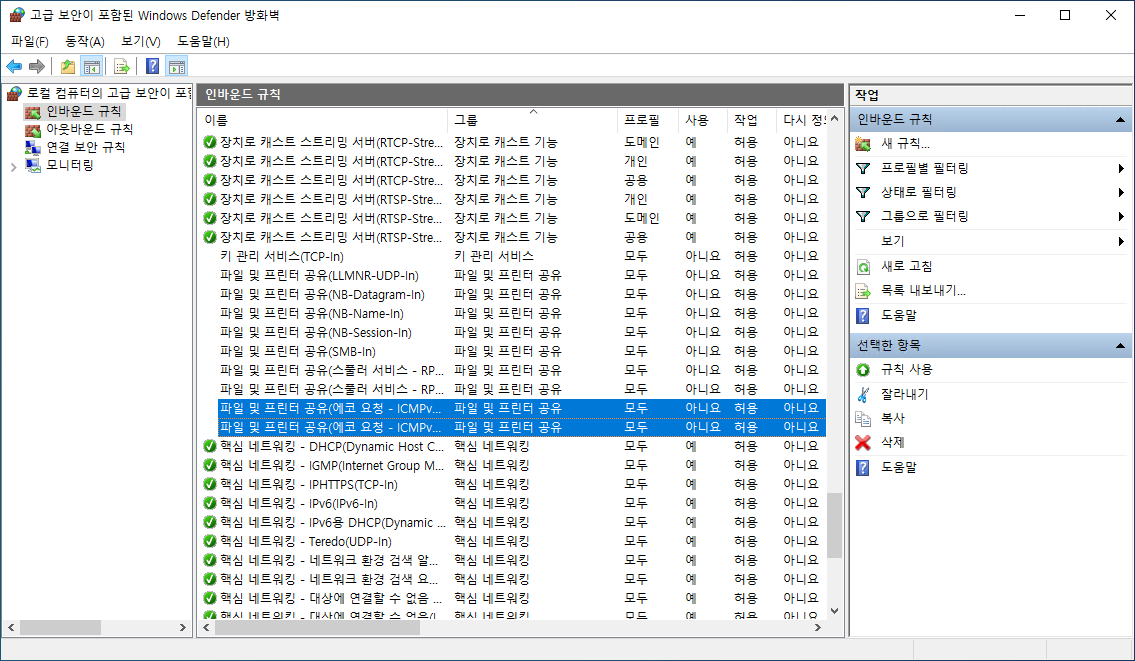The width and height of the screenshot is (1135, 661).
Task: Select 파일 및 프린터 공유(NB-Session-In) rule
Action: pyautogui.click(x=316, y=332)
